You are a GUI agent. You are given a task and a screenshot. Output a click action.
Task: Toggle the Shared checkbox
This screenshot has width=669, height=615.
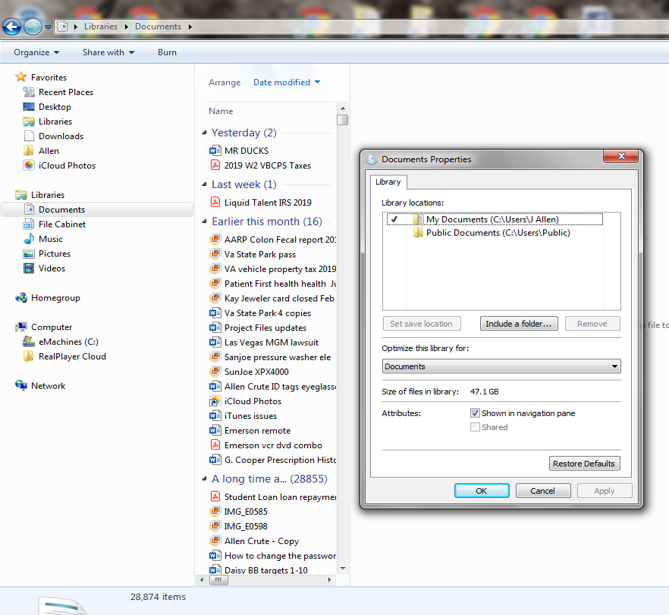coord(474,427)
